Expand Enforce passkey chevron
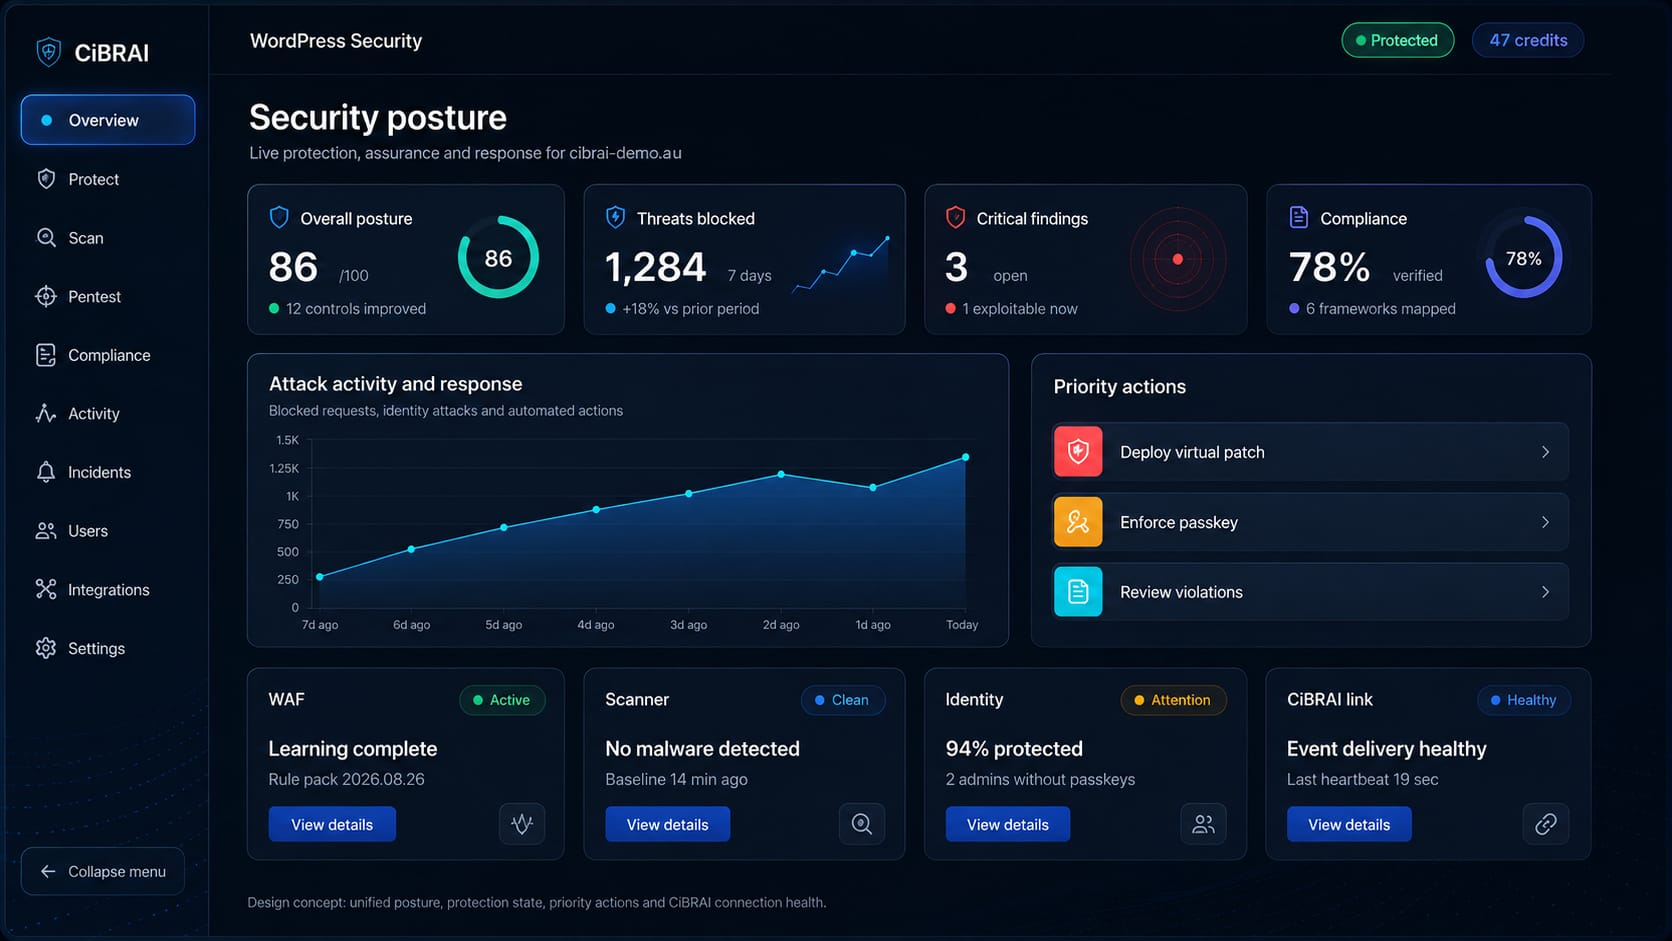The image size is (1672, 941). point(1545,522)
